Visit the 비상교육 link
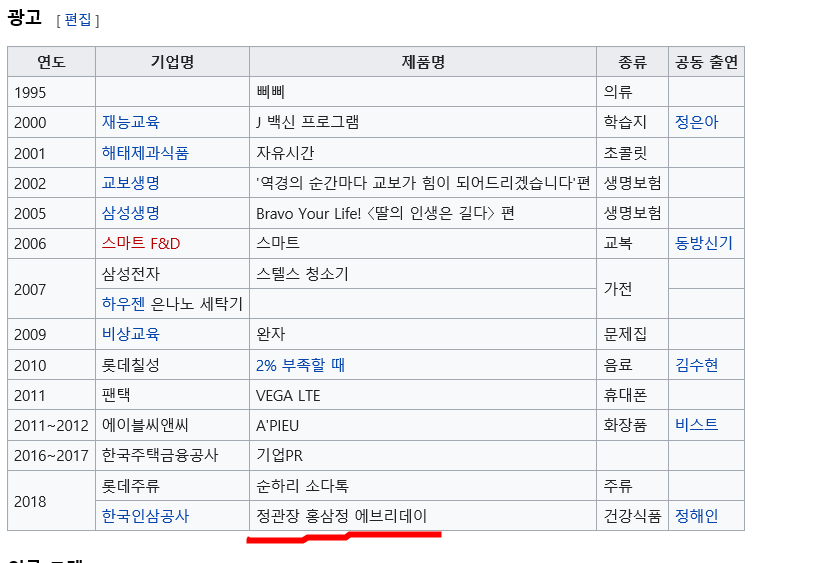This screenshot has width=839, height=563. coord(131,334)
